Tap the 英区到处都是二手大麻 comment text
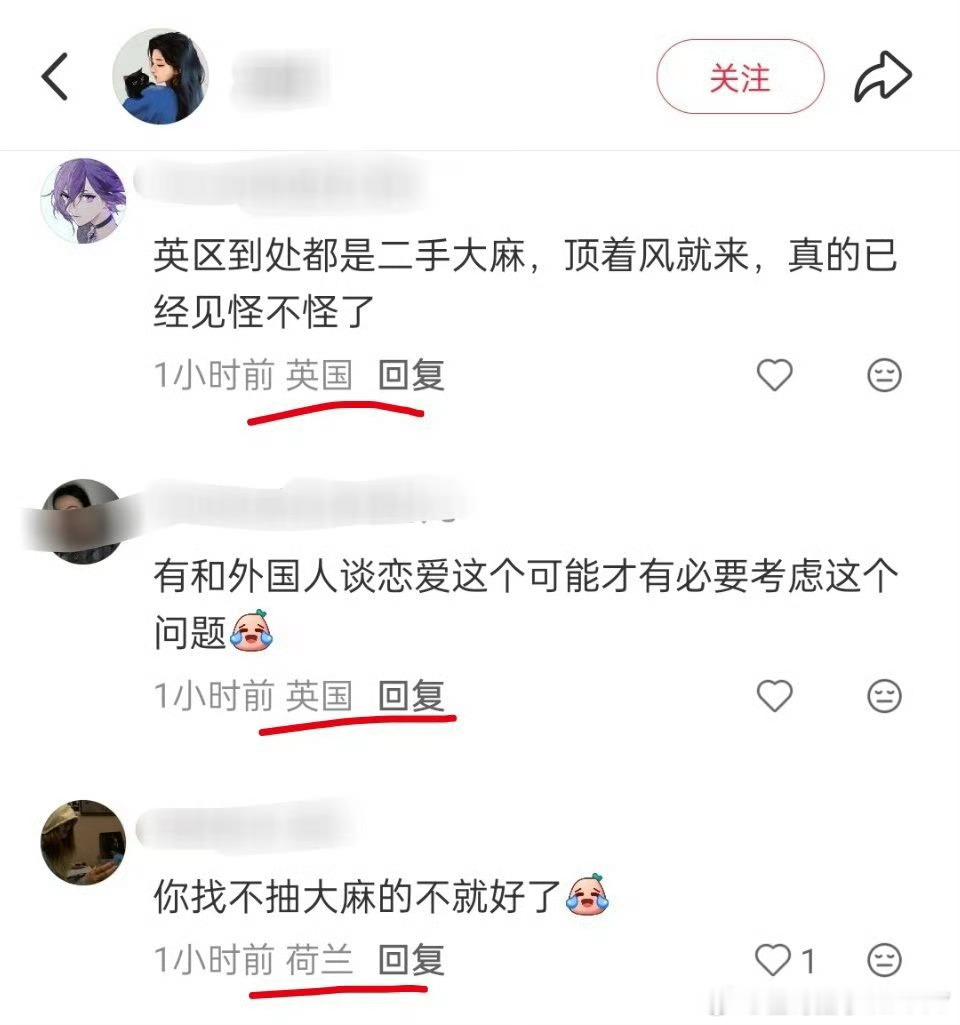This screenshot has width=960, height=1025. pos(525,283)
